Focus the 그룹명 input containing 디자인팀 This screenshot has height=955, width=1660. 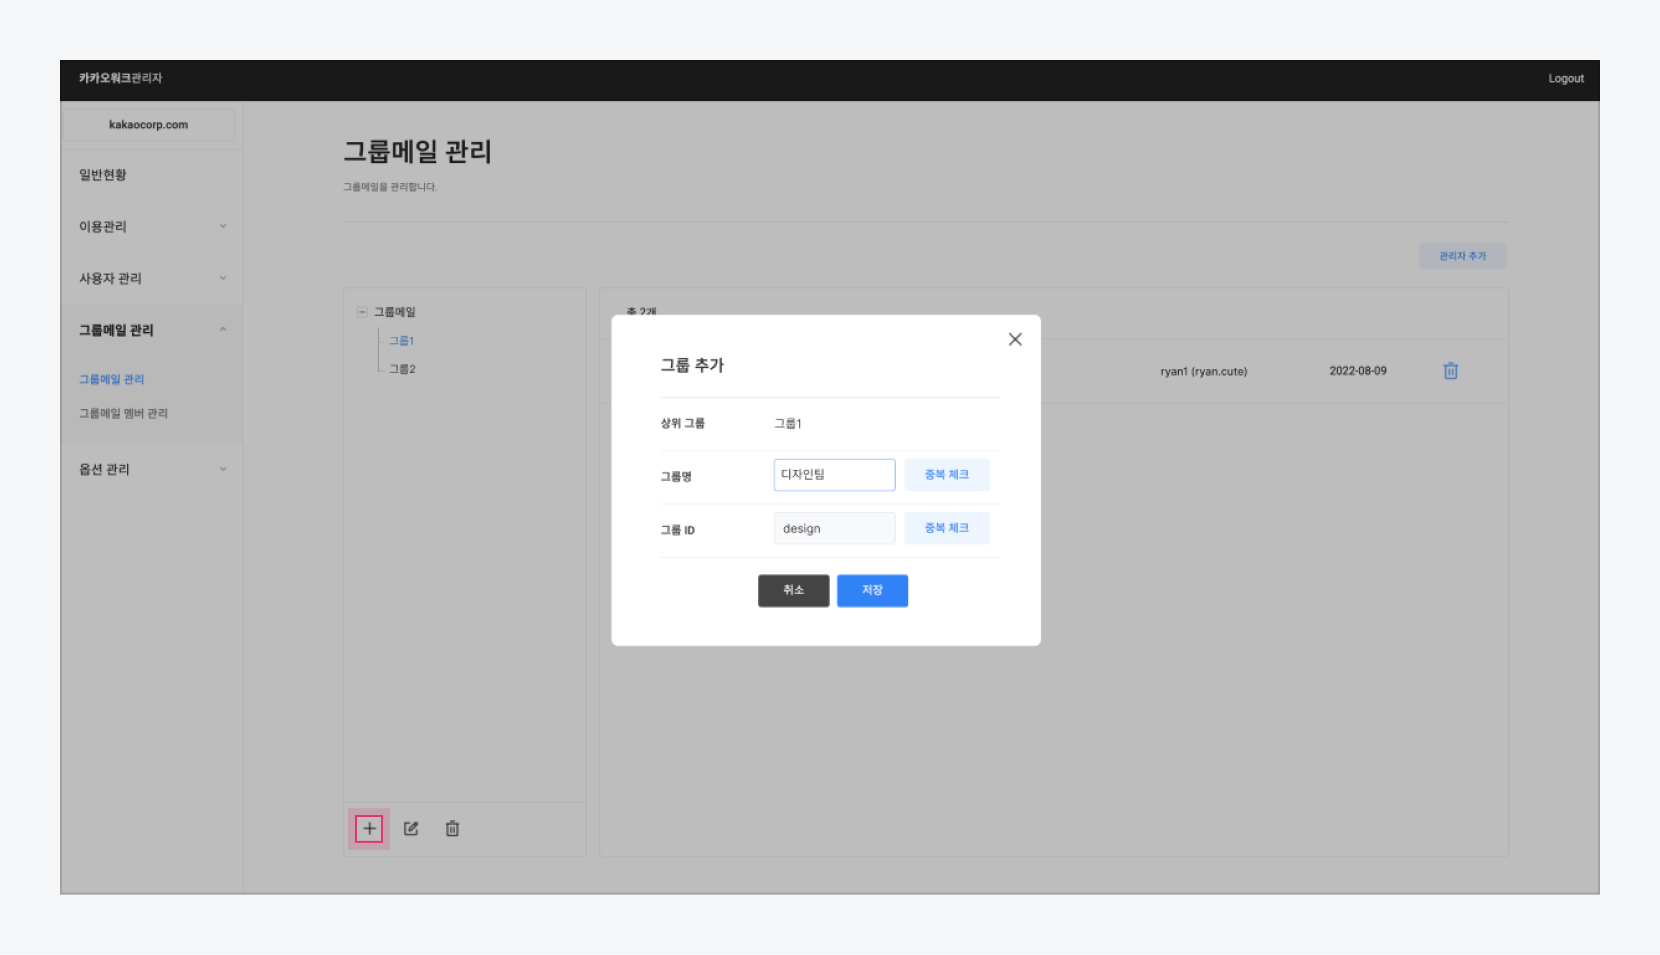point(834,475)
